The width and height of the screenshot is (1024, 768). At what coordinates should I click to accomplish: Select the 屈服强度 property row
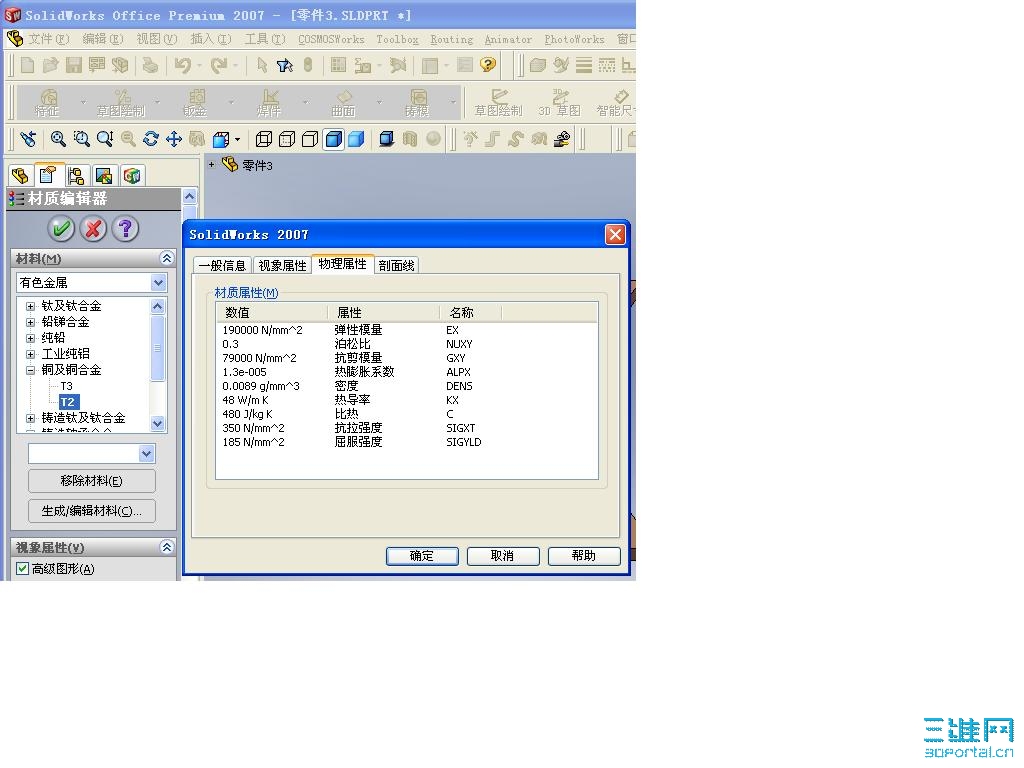click(406, 442)
